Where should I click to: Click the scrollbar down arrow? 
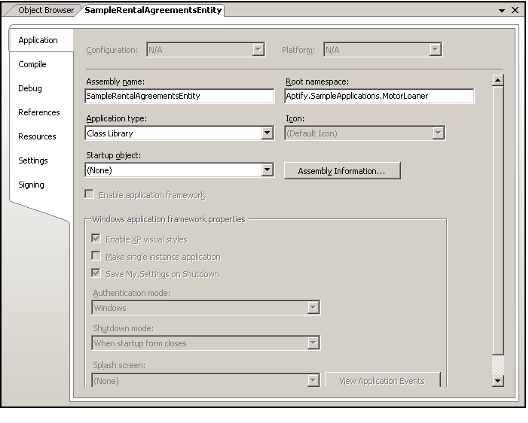(497, 381)
